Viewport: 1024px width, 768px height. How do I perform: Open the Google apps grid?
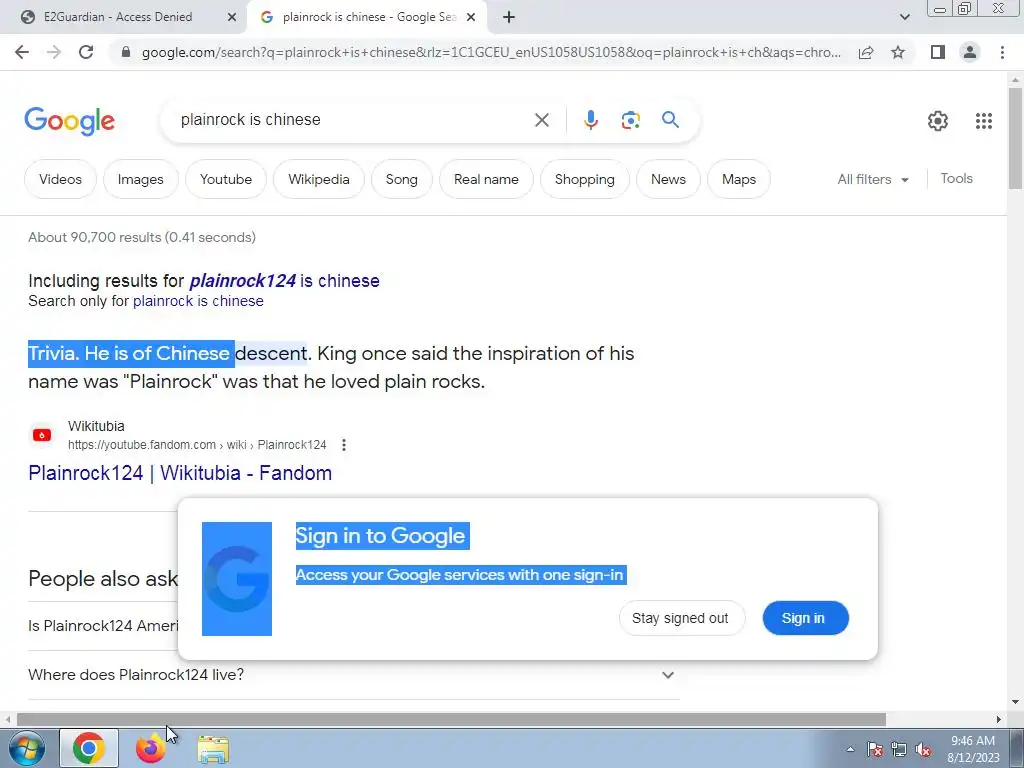point(984,121)
